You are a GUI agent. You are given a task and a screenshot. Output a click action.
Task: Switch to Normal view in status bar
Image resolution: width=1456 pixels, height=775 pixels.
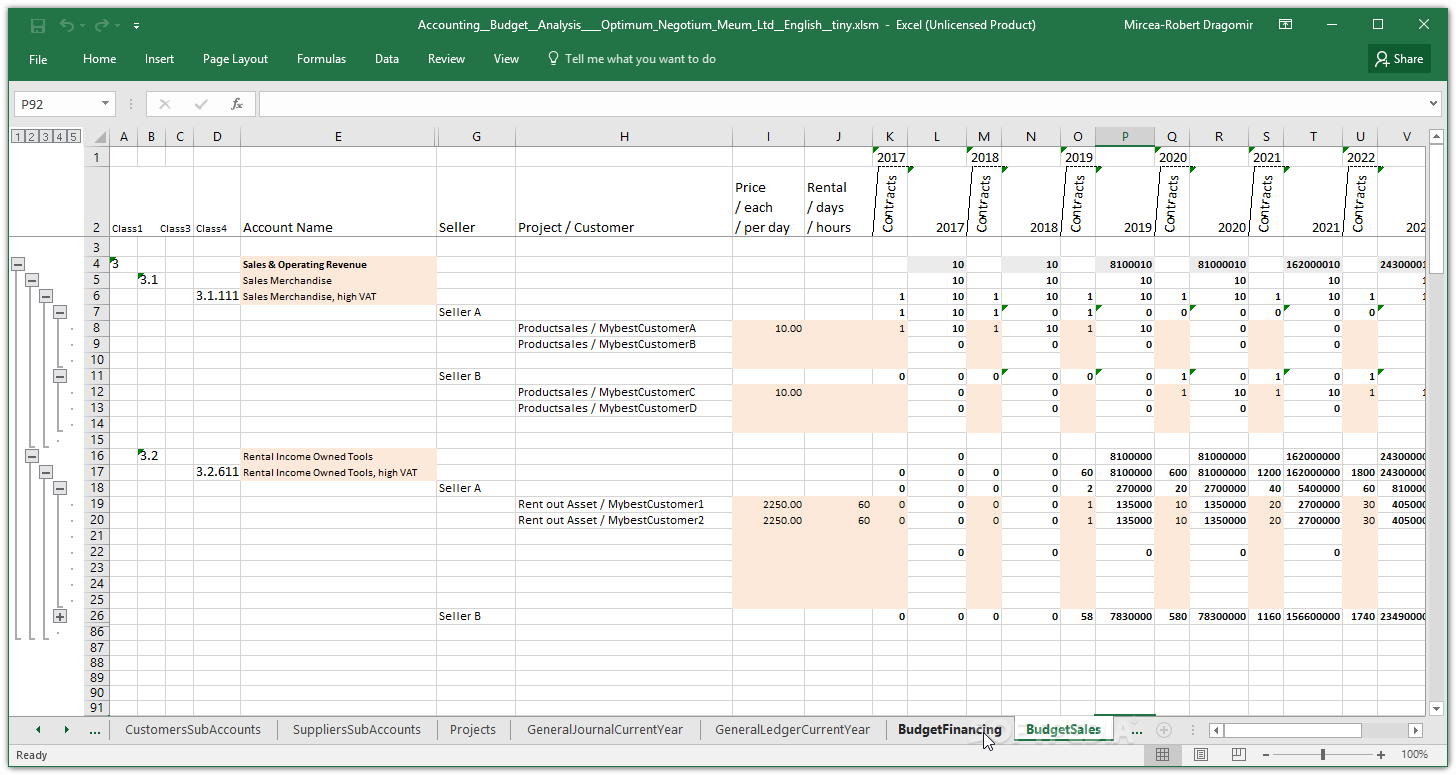1163,755
